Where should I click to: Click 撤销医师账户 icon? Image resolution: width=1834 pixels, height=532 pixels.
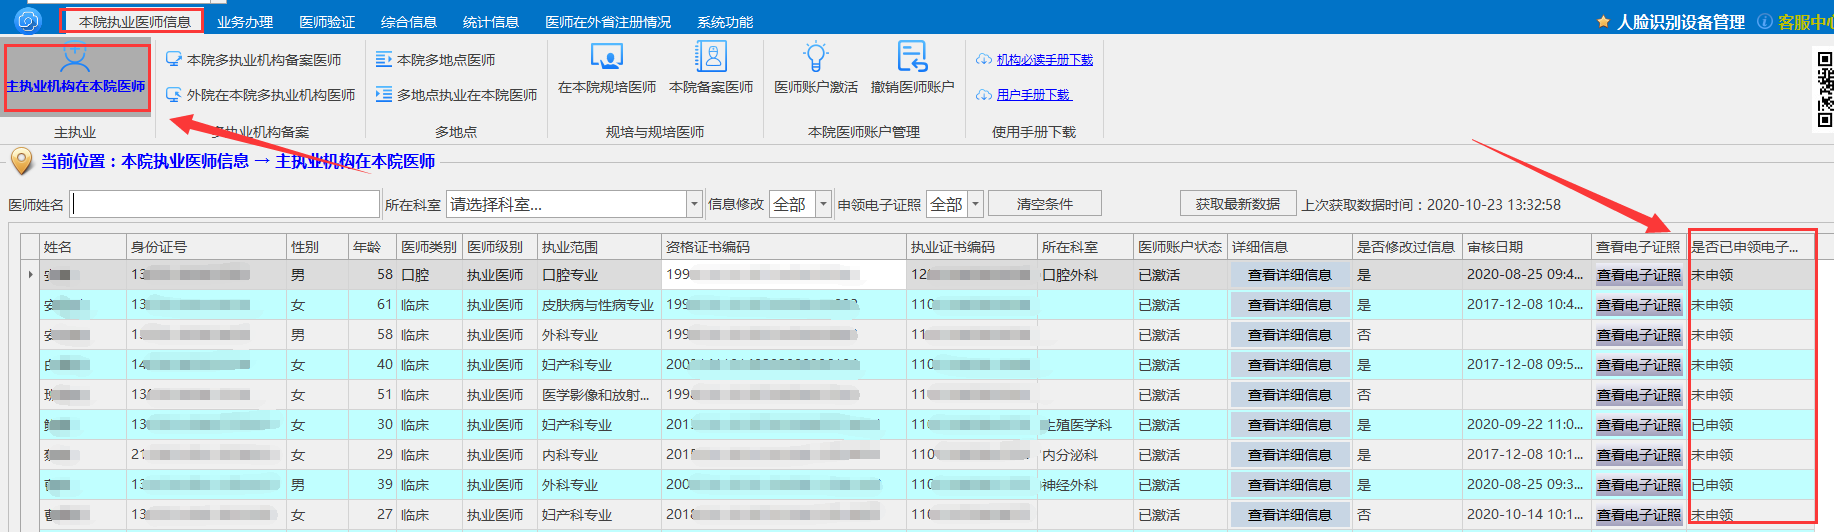[x=912, y=57]
